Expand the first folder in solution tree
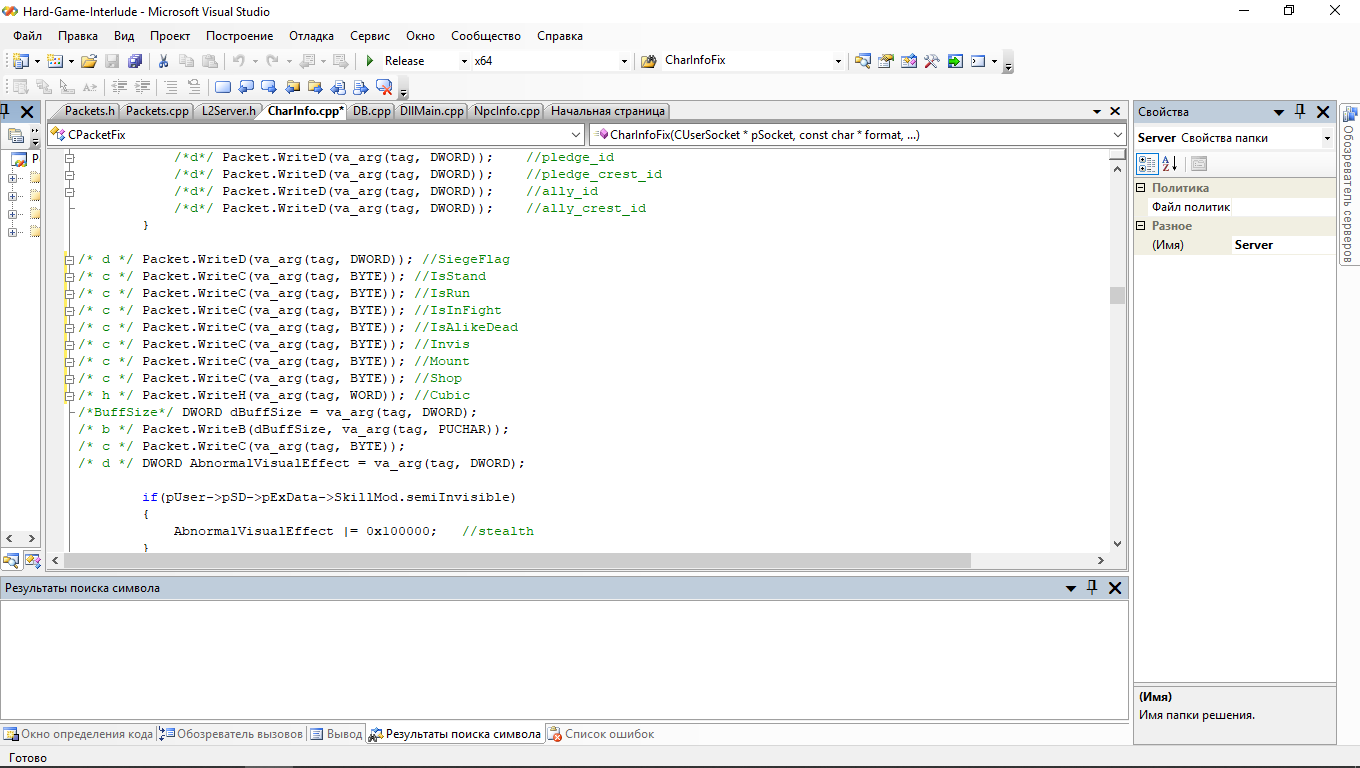Screen dimensions: 1360x768 12,179
